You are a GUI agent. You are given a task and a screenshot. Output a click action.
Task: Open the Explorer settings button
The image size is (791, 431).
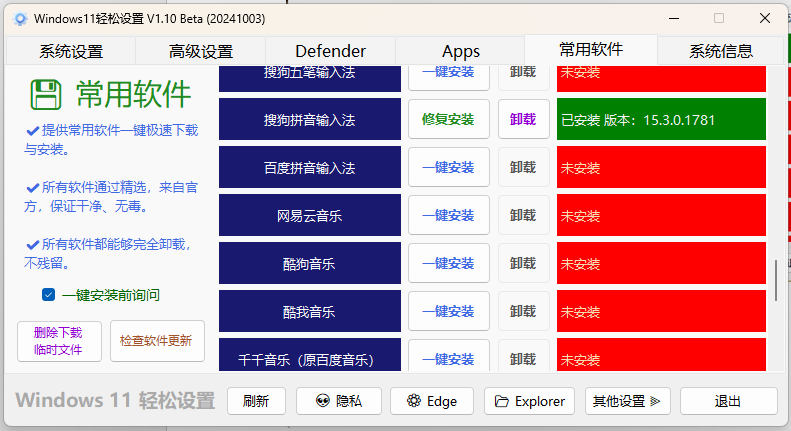pos(529,401)
